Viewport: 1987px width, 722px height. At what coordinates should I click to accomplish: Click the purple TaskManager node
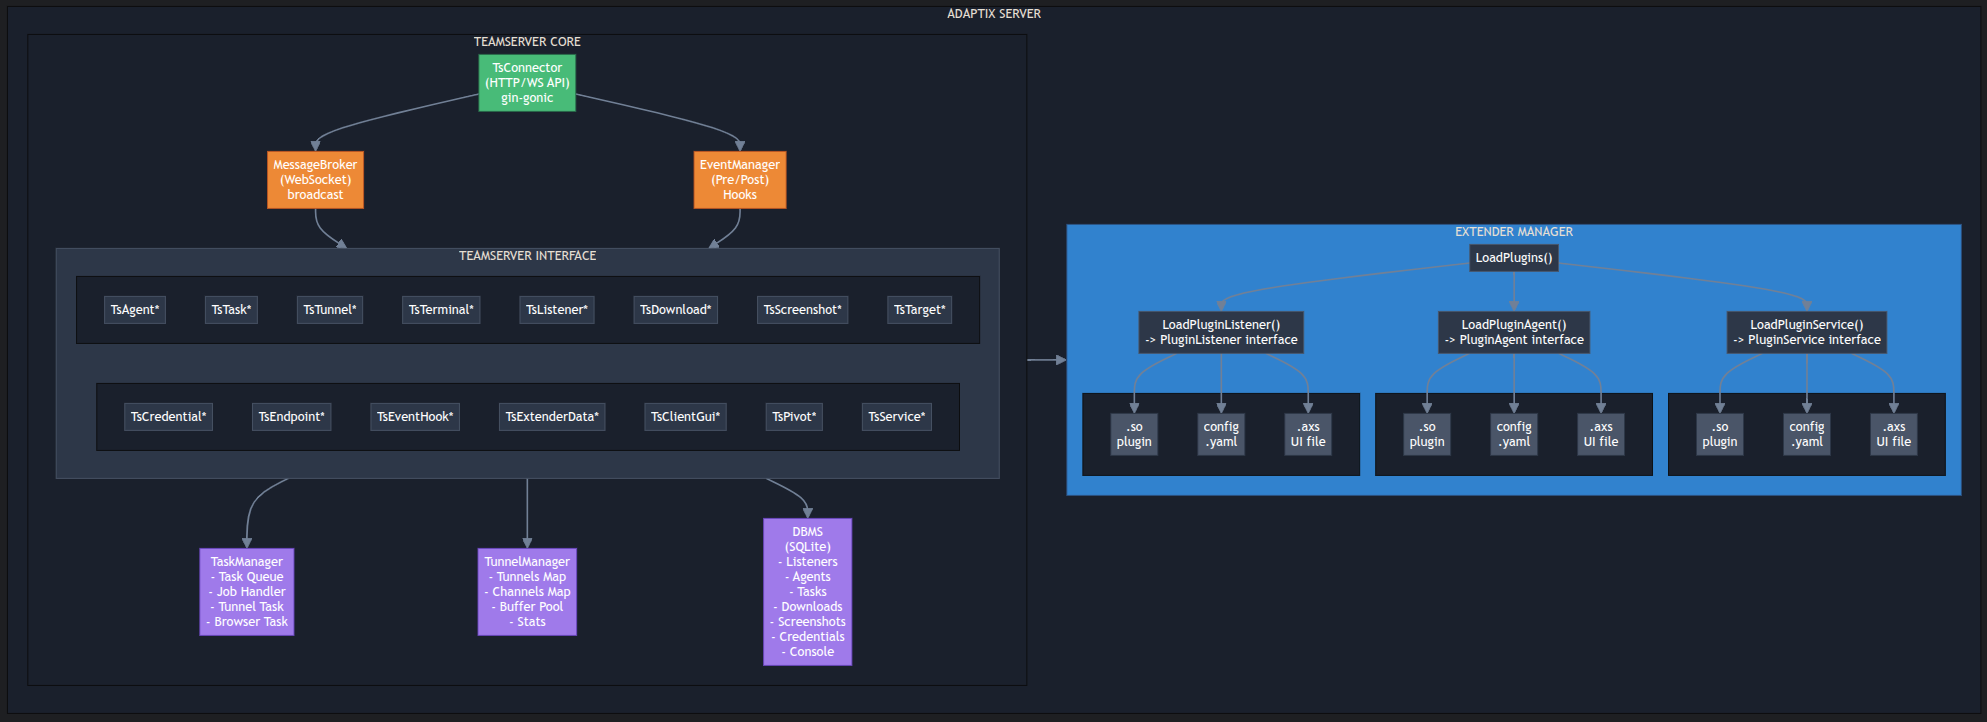(x=247, y=592)
